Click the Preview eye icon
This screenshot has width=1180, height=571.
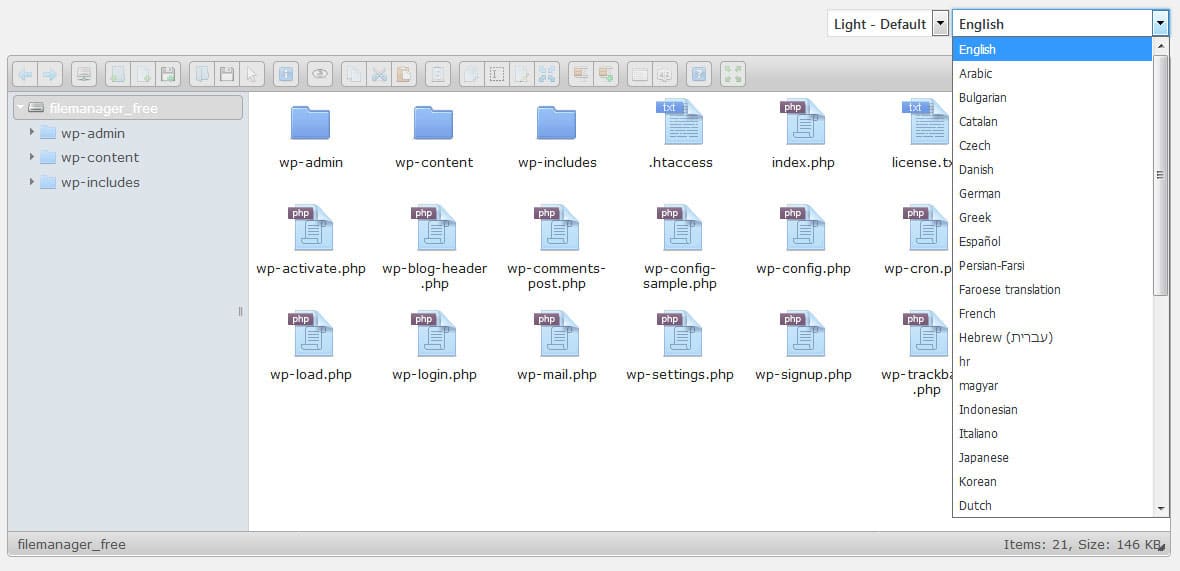tap(319, 74)
